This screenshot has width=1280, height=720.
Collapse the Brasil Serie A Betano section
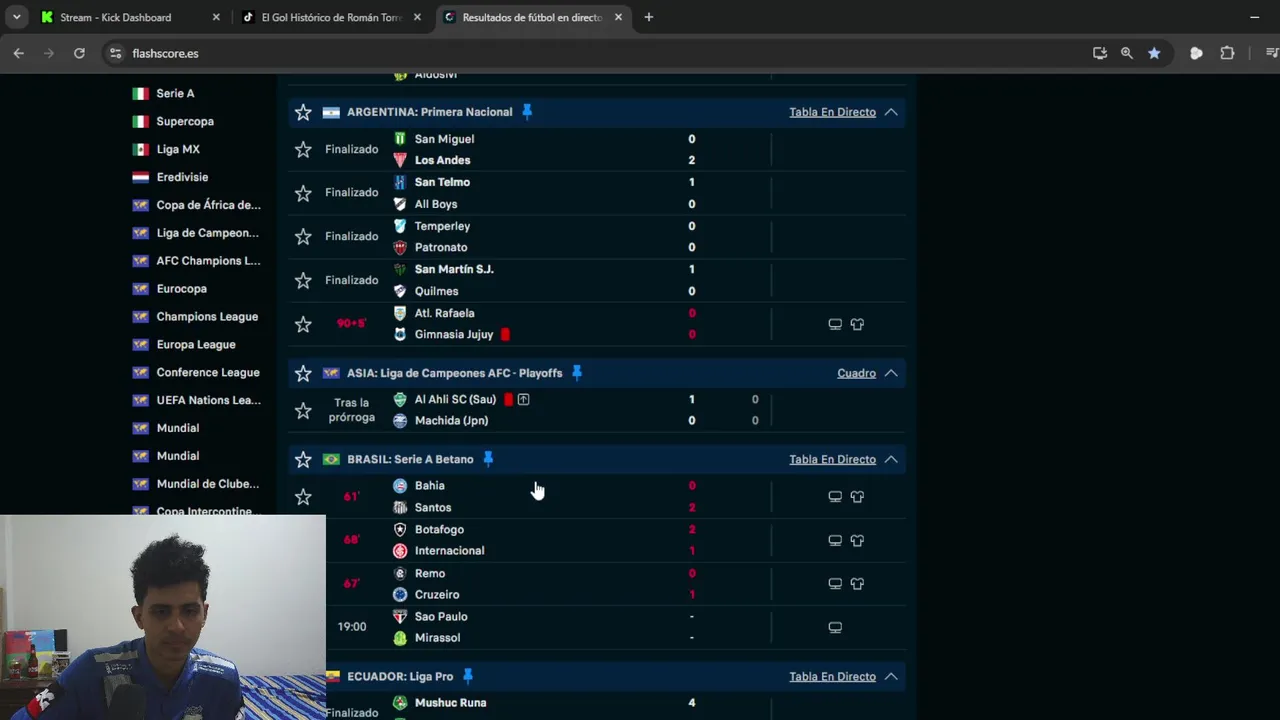(x=891, y=459)
